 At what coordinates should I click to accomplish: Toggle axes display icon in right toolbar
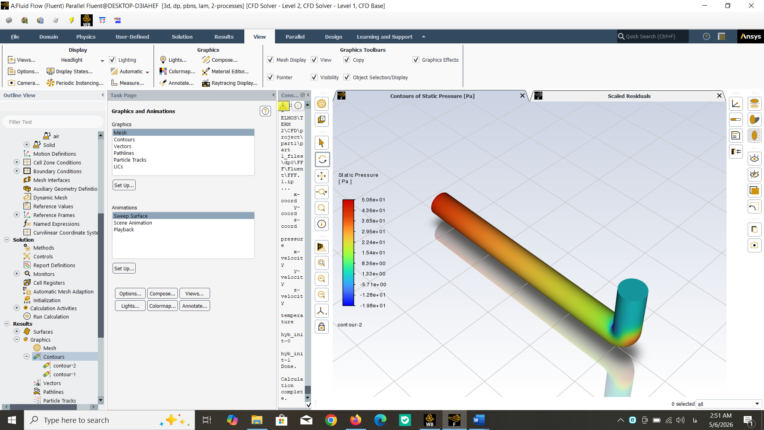[x=736, y=104]
